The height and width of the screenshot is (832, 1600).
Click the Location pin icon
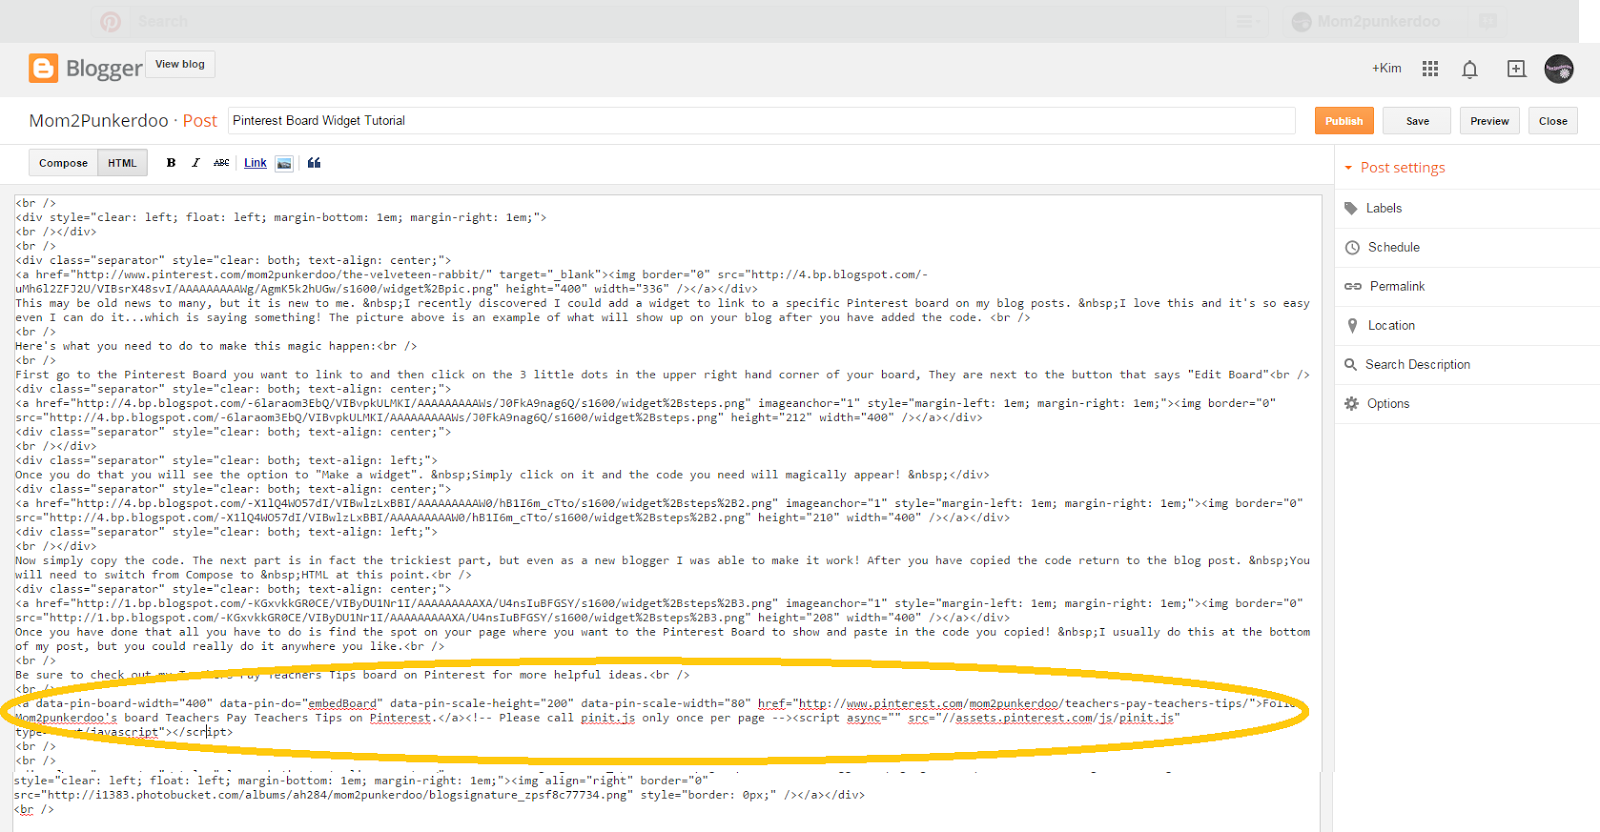coord(1352,325)
